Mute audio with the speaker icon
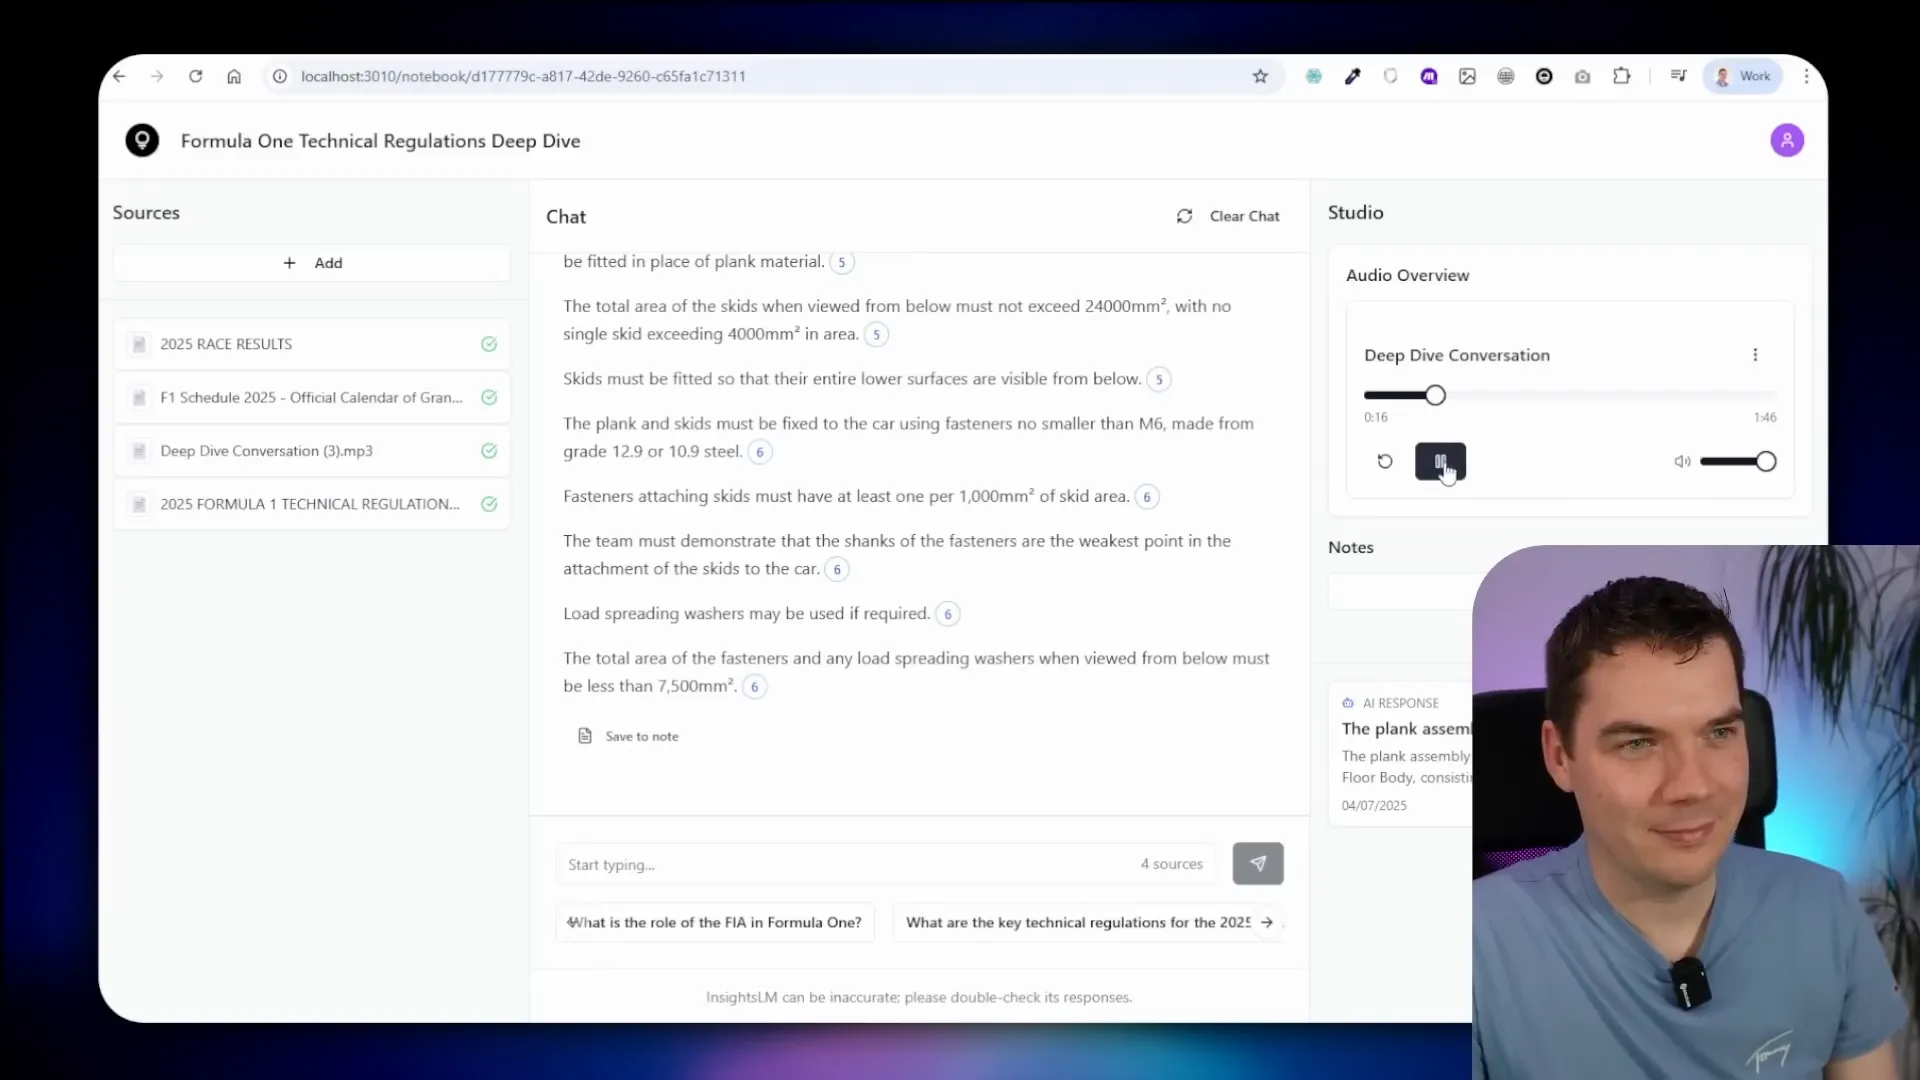The width and height of the screenshot is (1920, 1080). click(x=1682, y=461)
